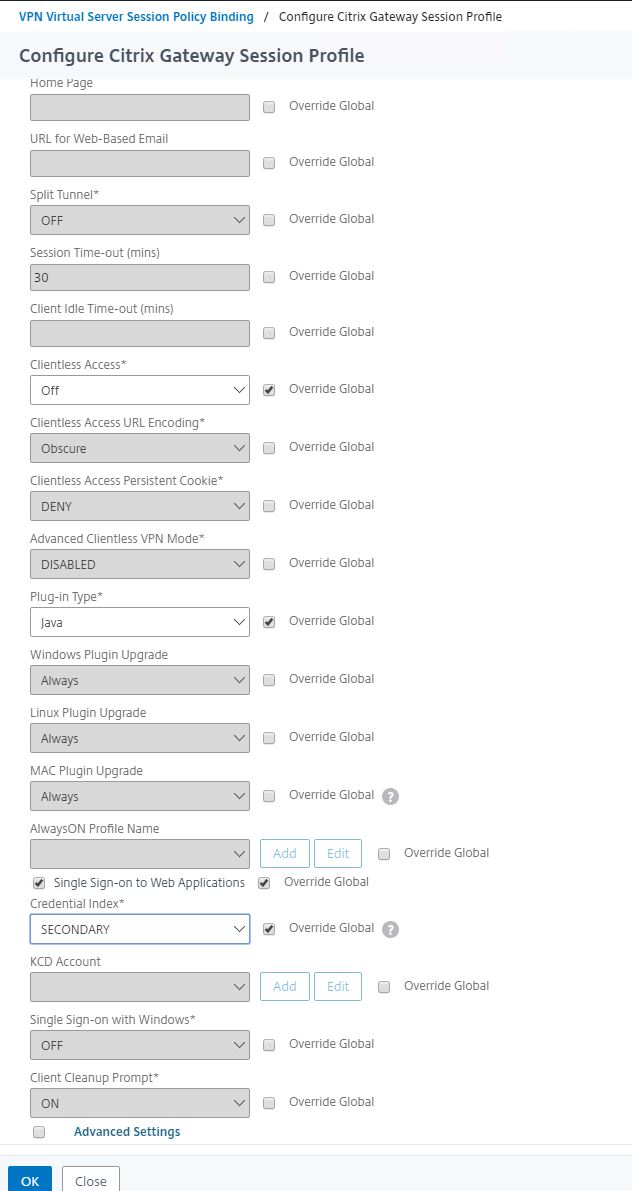632x1191 pixels.
Task: Click the Home Page input field
Action: pos(140,107)
